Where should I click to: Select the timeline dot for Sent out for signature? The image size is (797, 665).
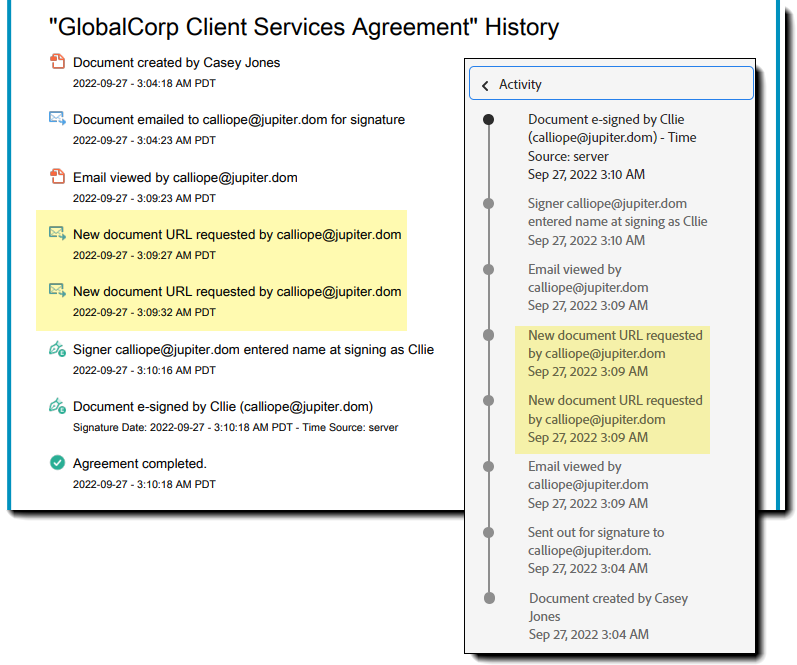[488, 532]
